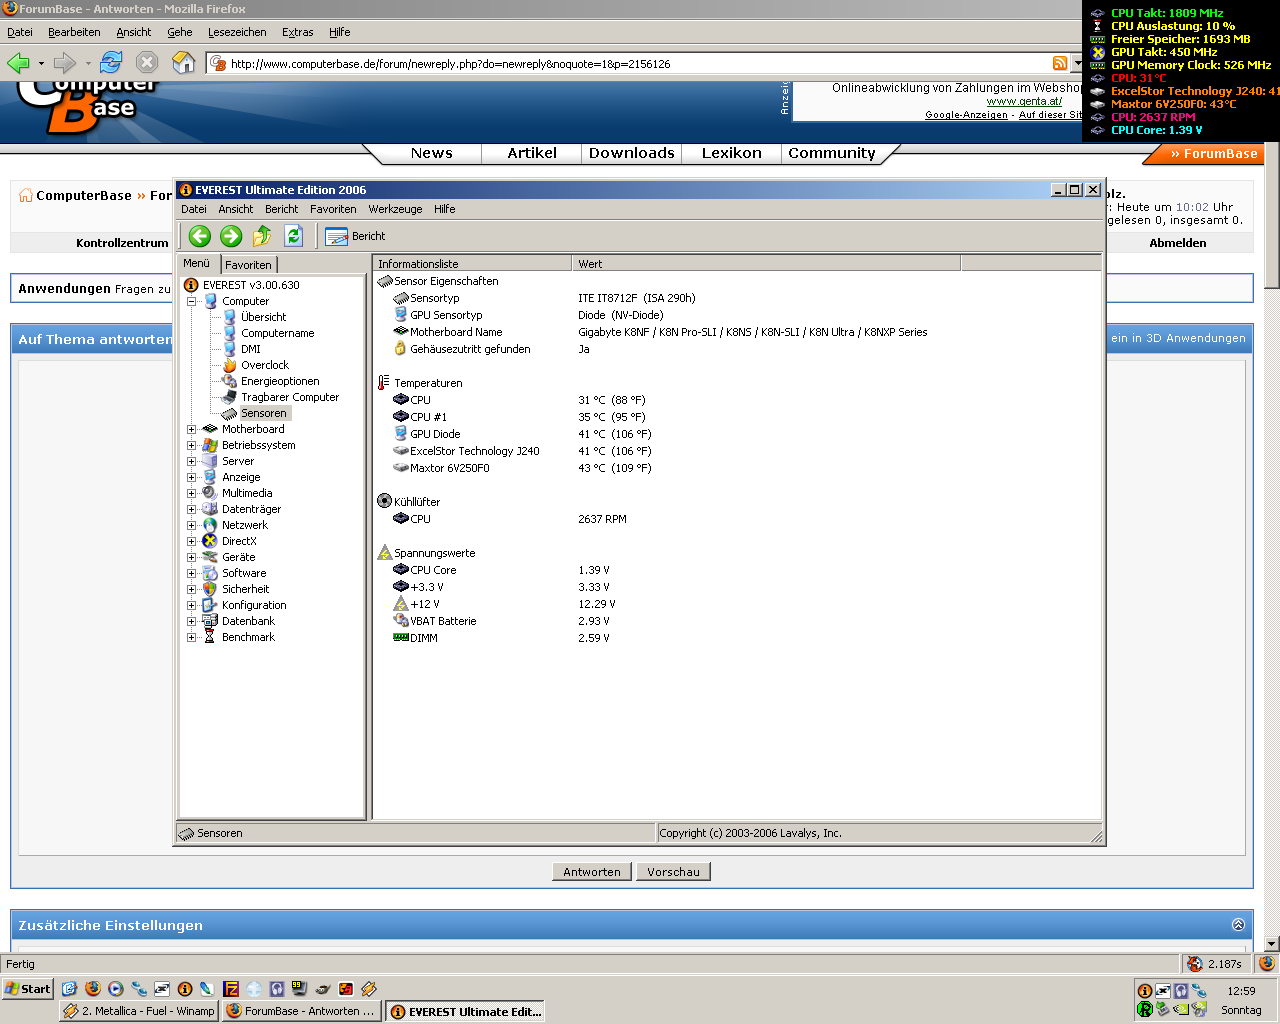Collapse the Zusätzliche Einstellungen section
The width and height of the screenshot is (1280, 1024).
click(x=1238, y=925)
